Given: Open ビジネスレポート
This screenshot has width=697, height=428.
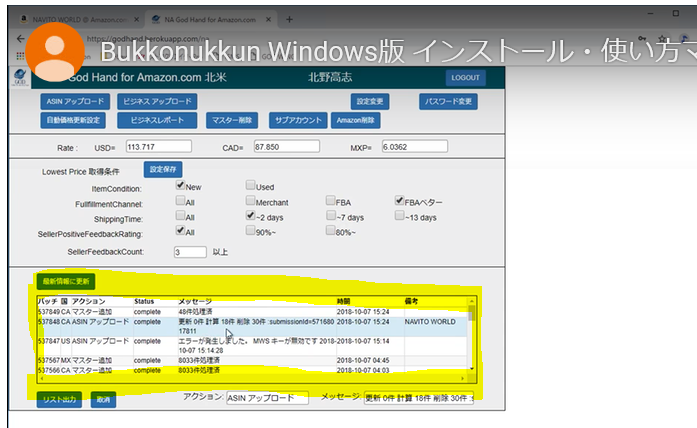Looking at the screenshot, I should click(157, 120).
